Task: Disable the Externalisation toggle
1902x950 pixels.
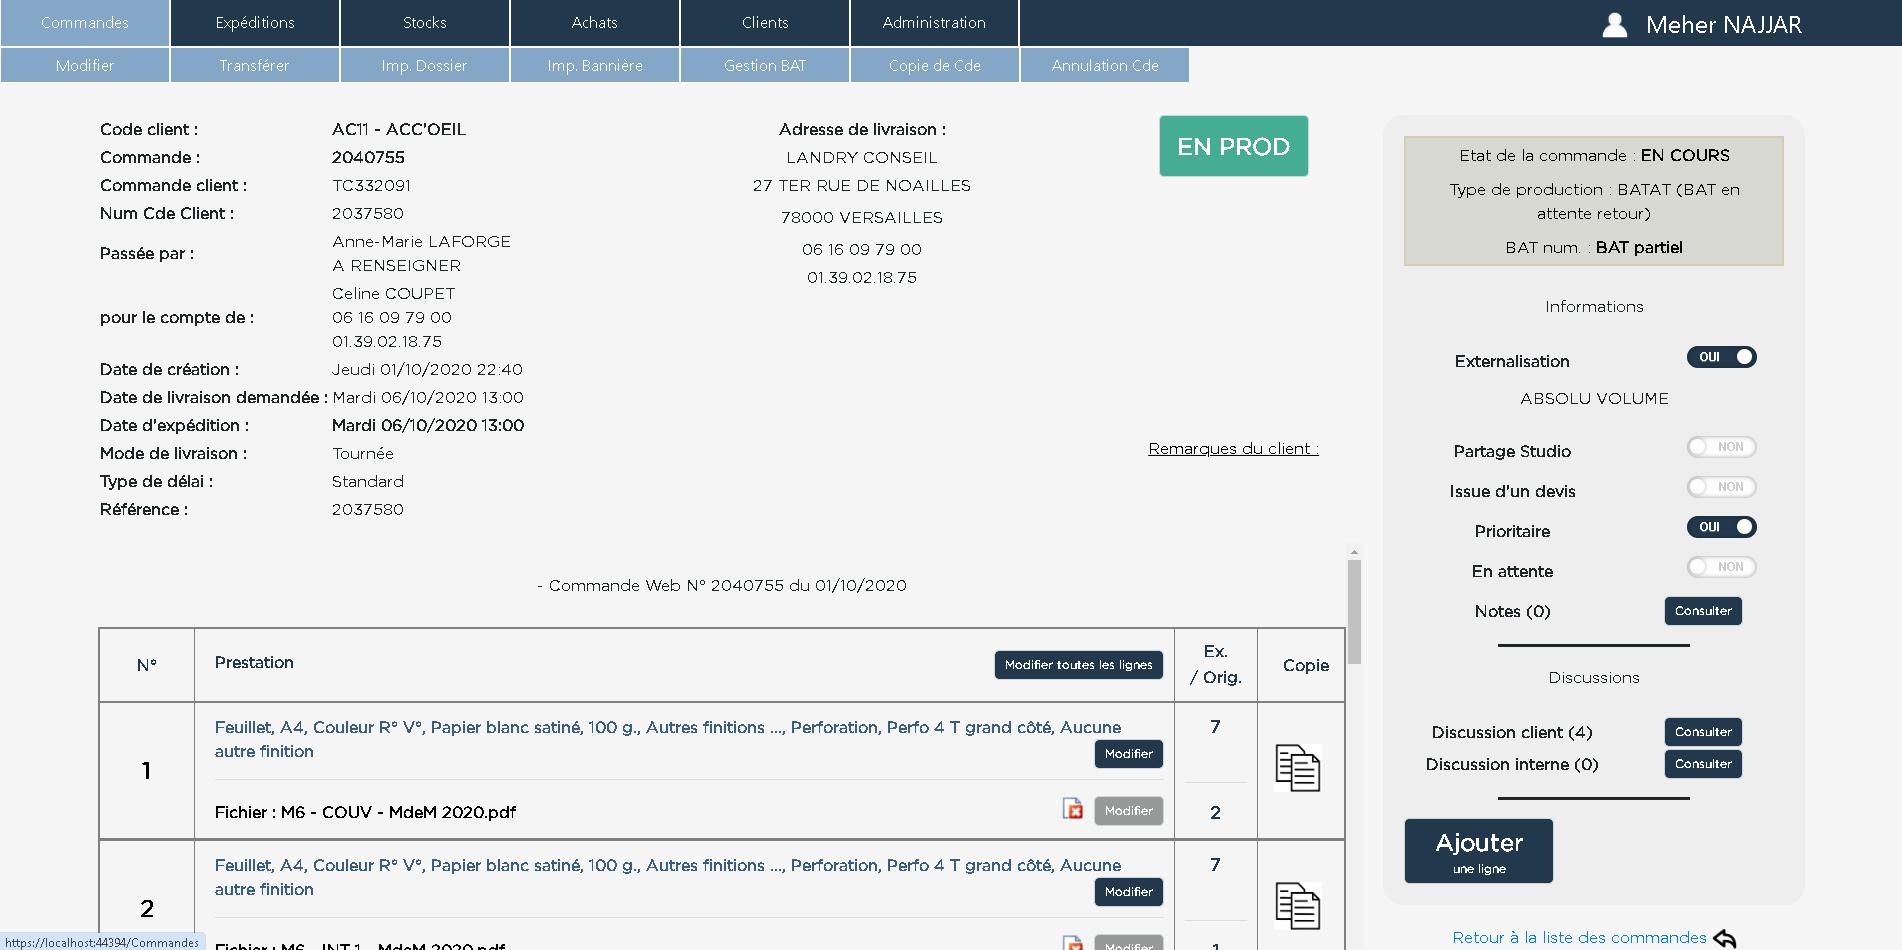Action: coord(1721,357)
